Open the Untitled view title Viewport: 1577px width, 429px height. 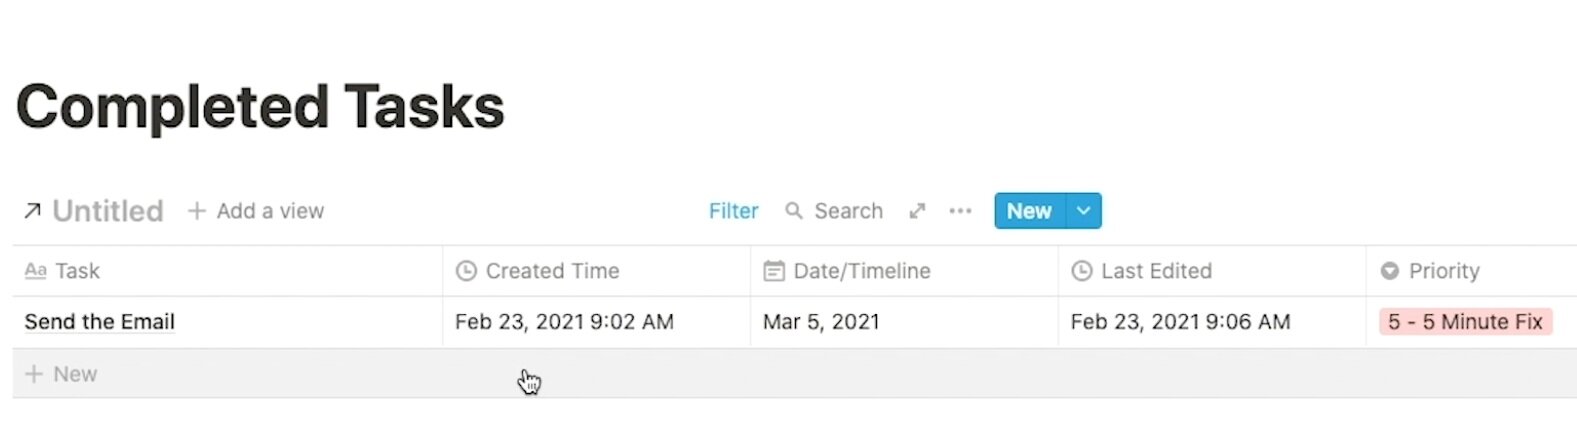click(107, 211)
